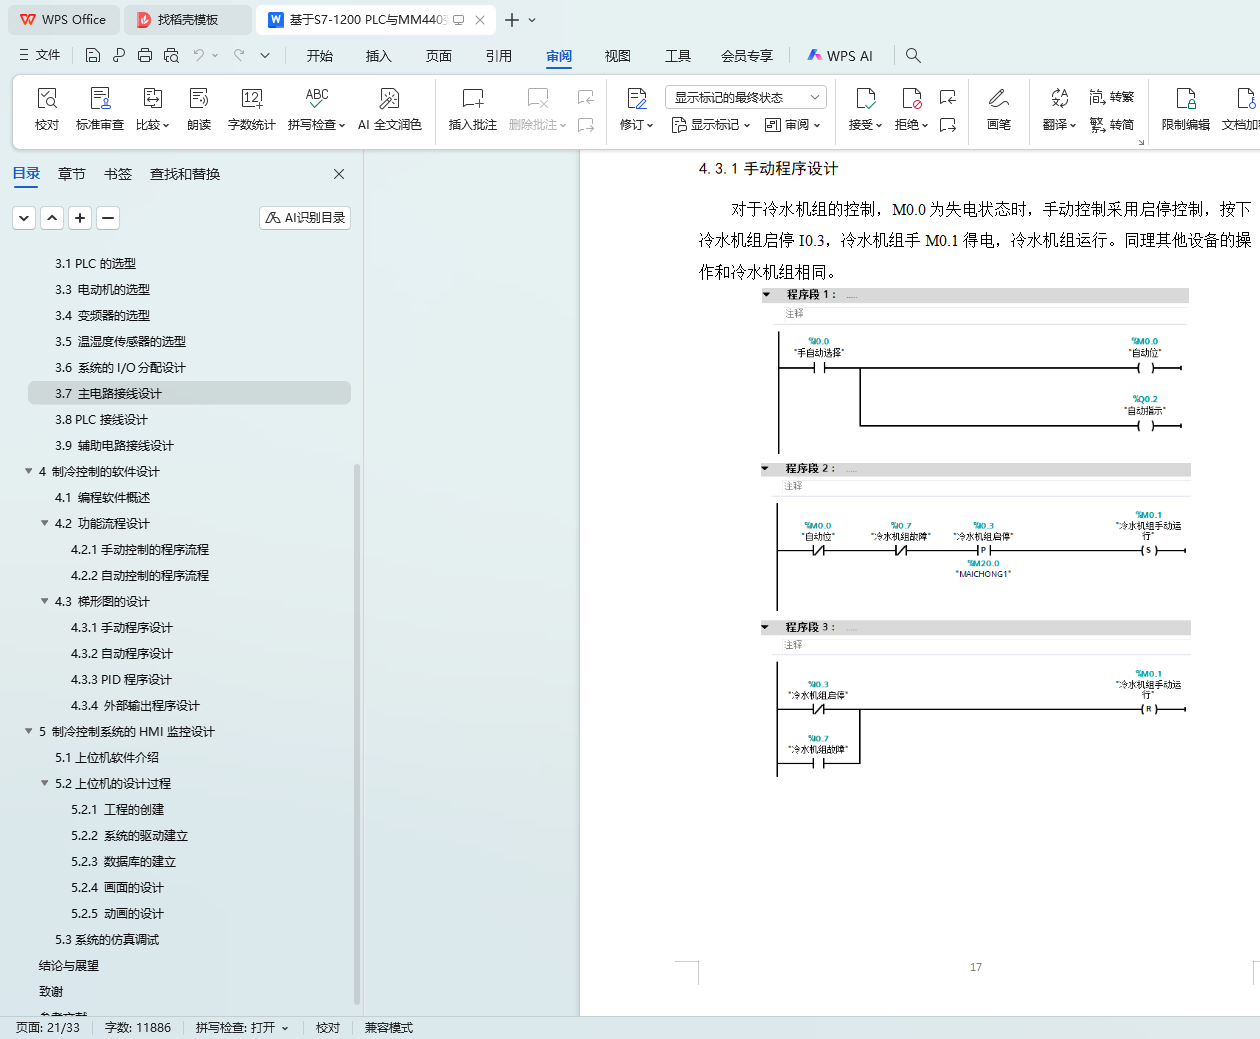This screenshot has height=1039, width=1260.
Task: Collapse 4.2 功能流程设计 tree node
Action: [45, 523]
